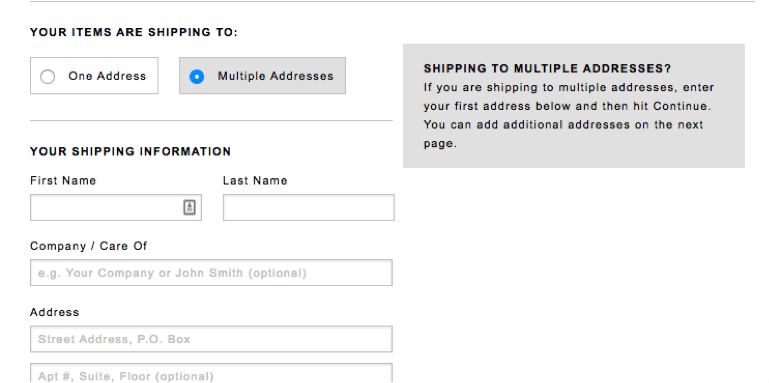Select the Multiple Addresses radio circle
Viewport: 769px width, 383px height.
(197, 77)
